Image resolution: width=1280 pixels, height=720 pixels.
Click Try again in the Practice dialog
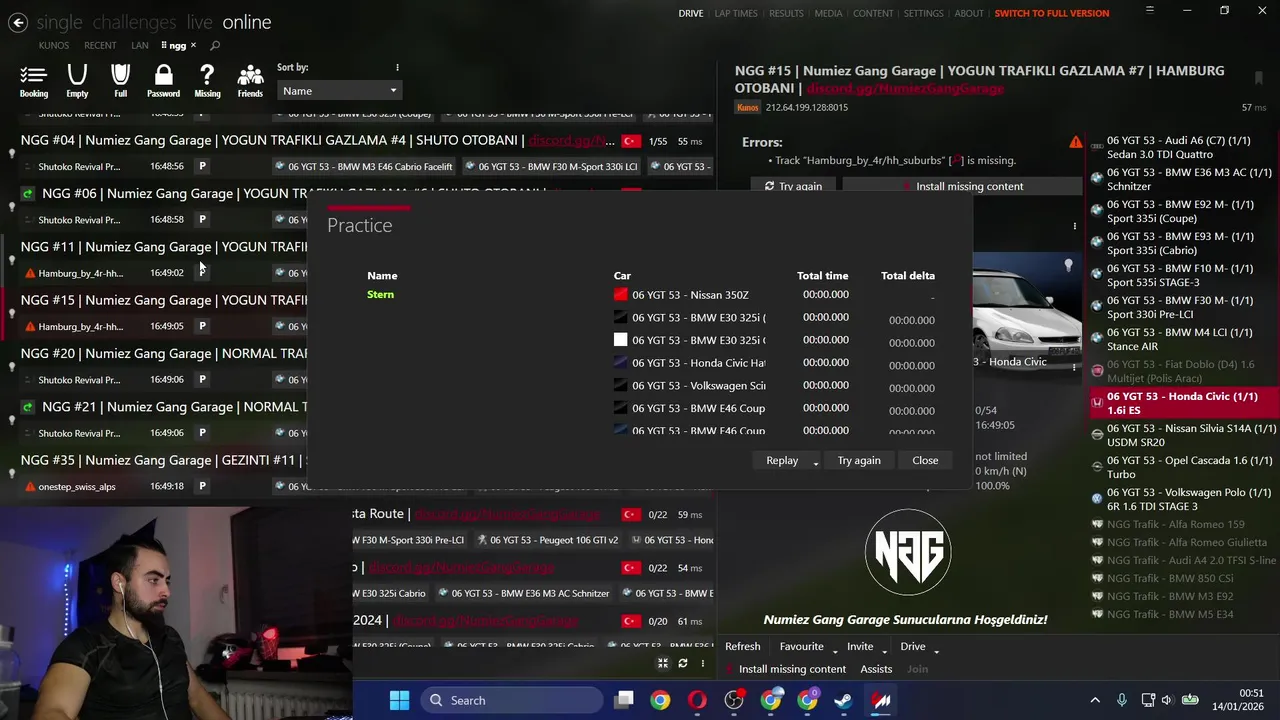[x=859, y=461]
